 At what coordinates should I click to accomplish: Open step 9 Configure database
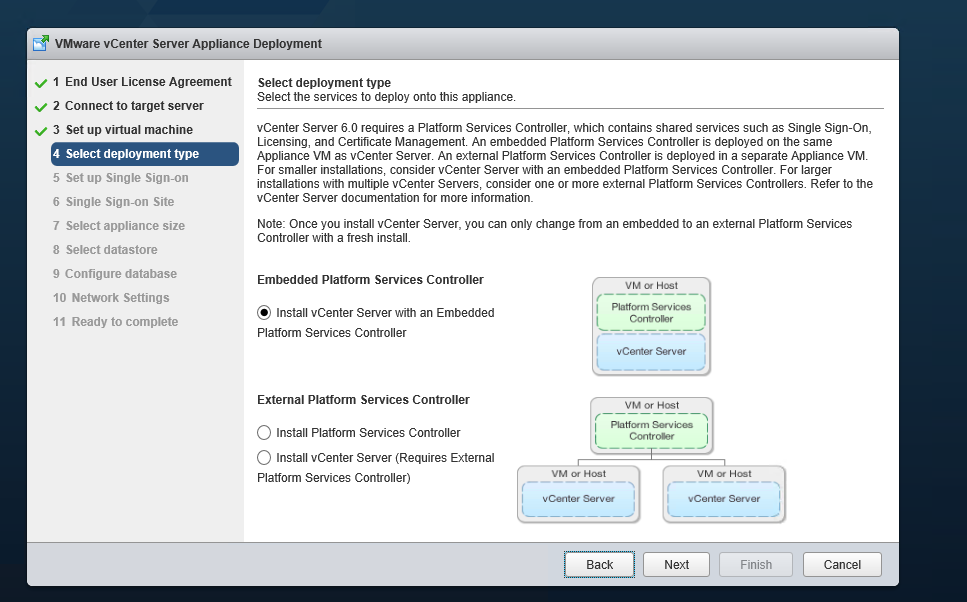(115, 274)
